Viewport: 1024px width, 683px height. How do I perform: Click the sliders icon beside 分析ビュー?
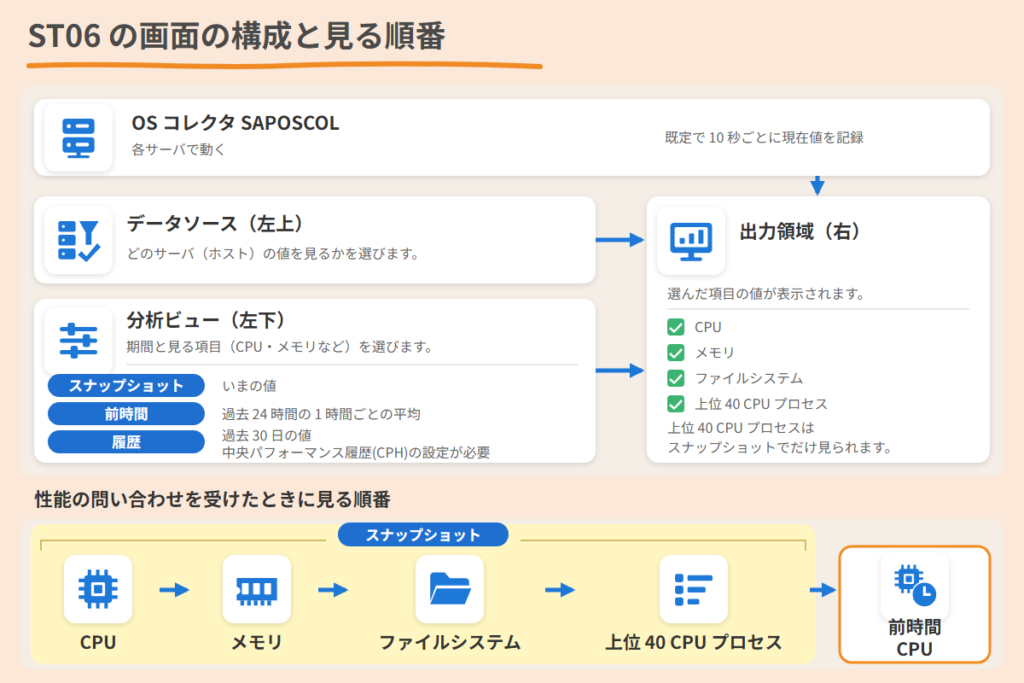click(78, 340)
